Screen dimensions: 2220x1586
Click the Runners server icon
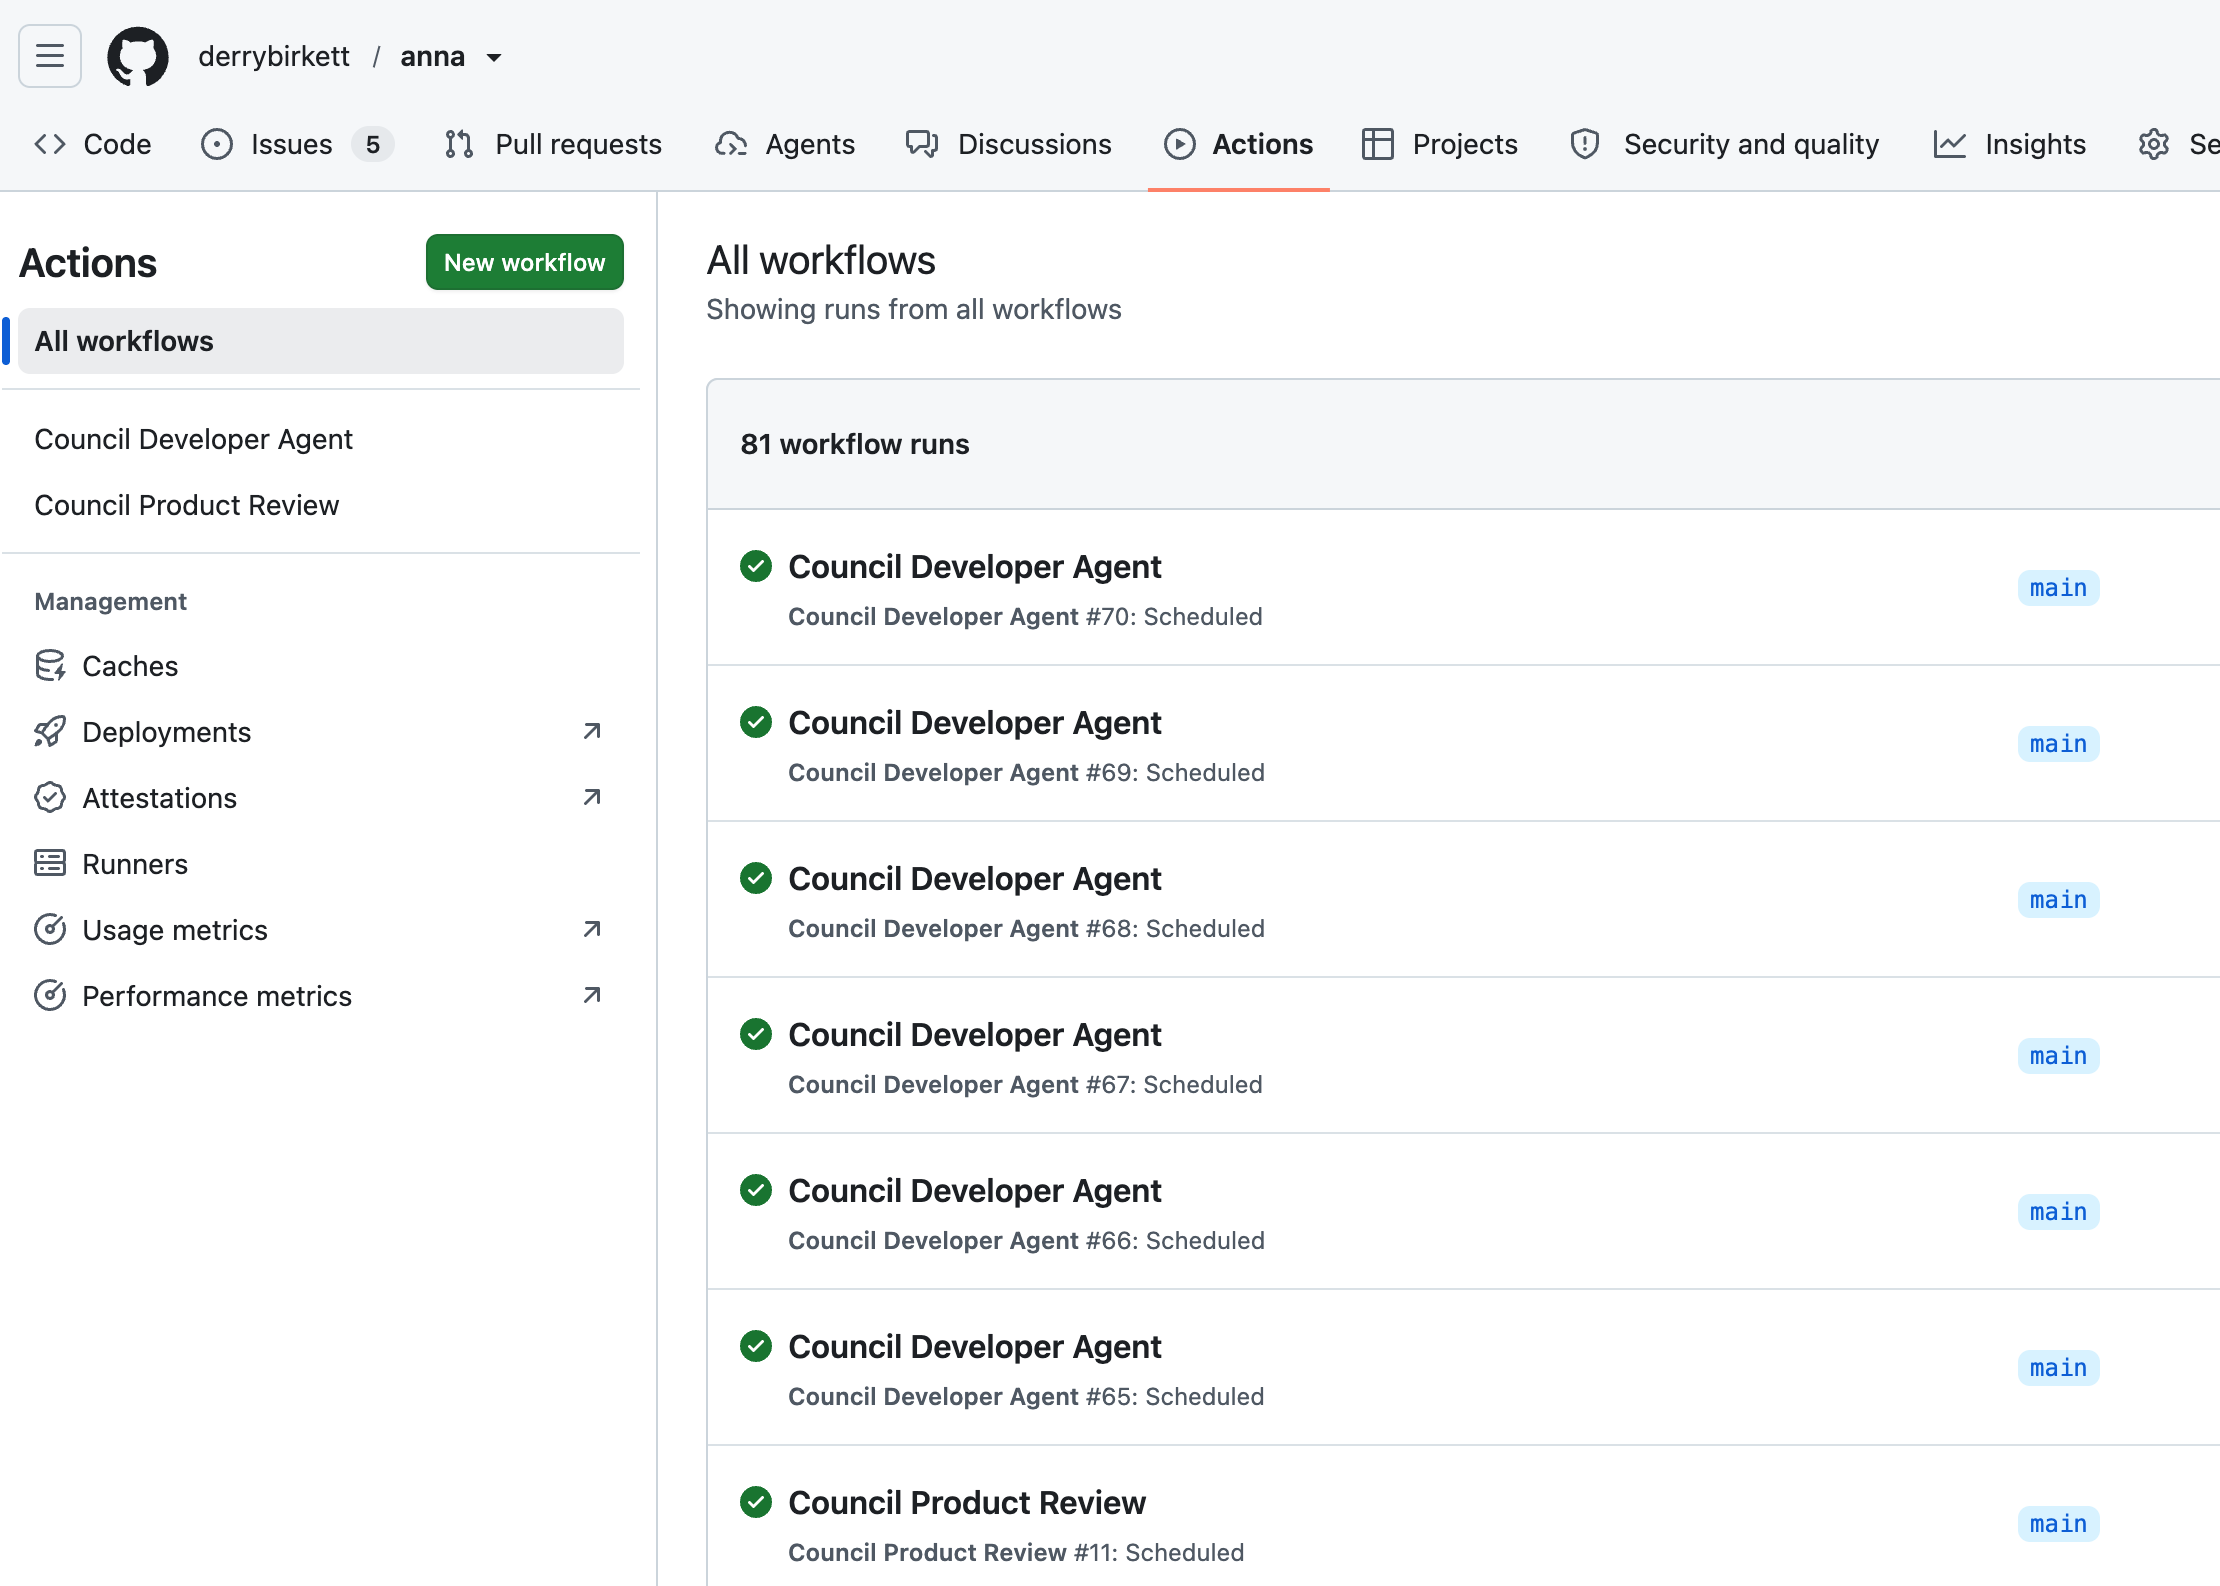pos(50,863)
